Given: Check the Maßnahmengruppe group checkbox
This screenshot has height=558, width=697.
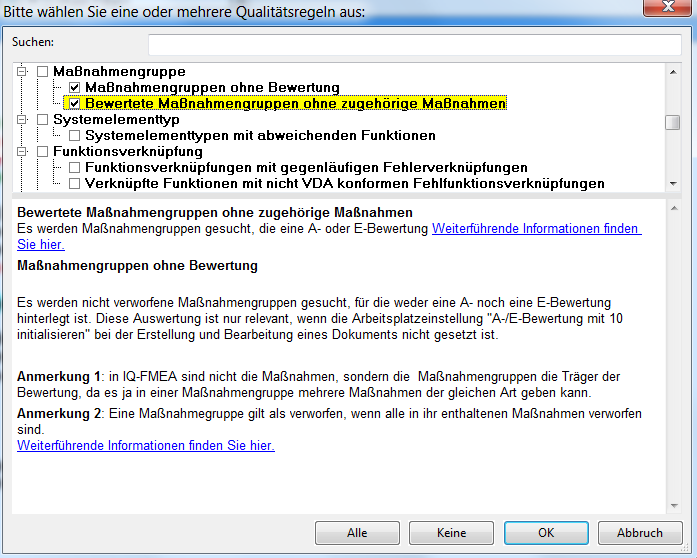Looking at the screenshot, I should coord(42,71).
